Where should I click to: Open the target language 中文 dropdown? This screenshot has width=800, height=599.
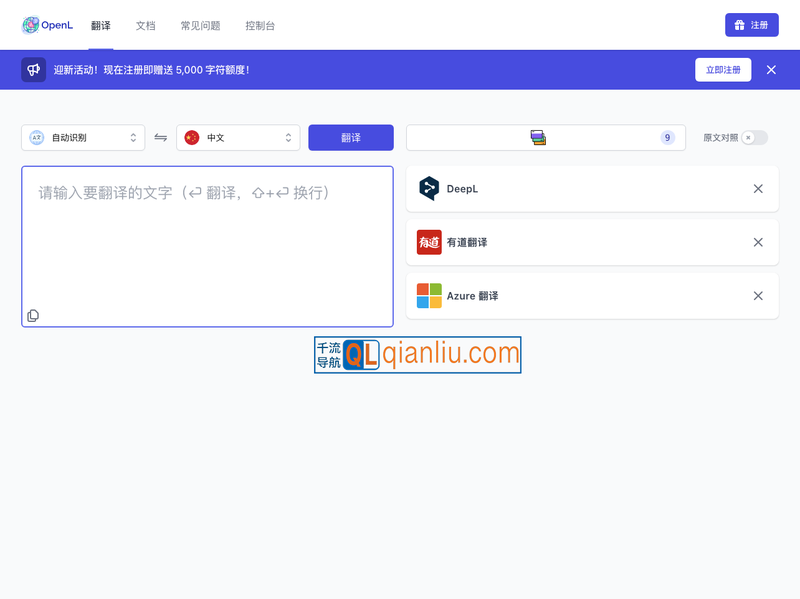pos(238,137)
